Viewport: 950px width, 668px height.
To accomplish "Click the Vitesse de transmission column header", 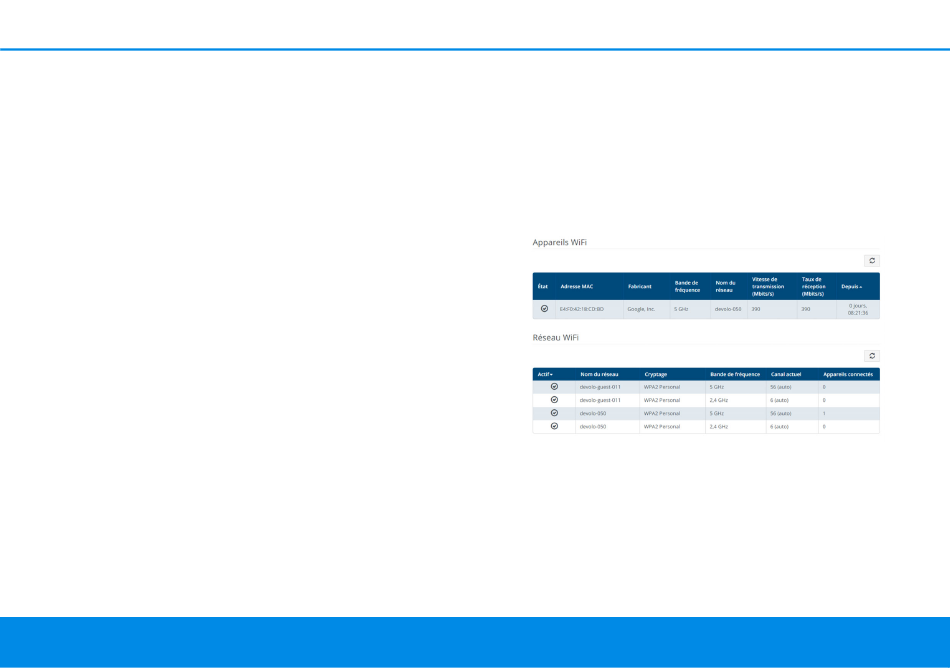I will coord(770,286).
